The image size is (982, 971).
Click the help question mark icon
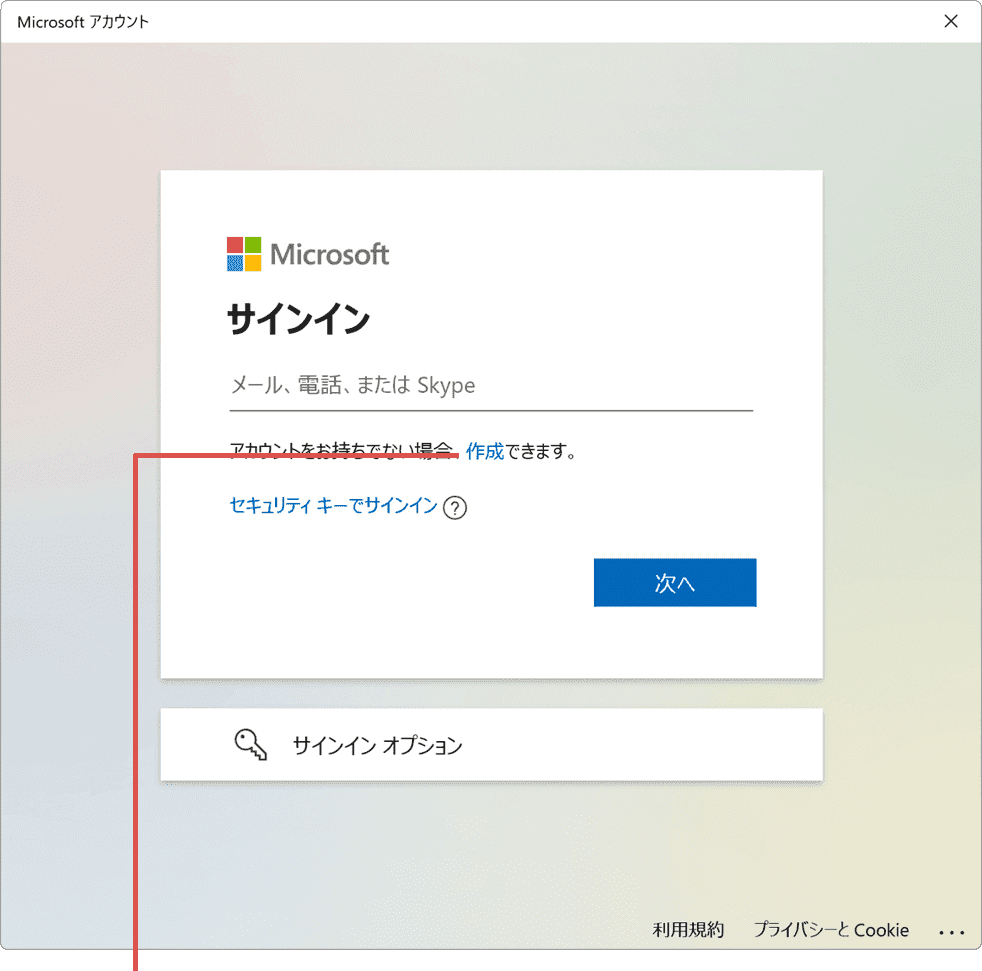click(455, 507)
